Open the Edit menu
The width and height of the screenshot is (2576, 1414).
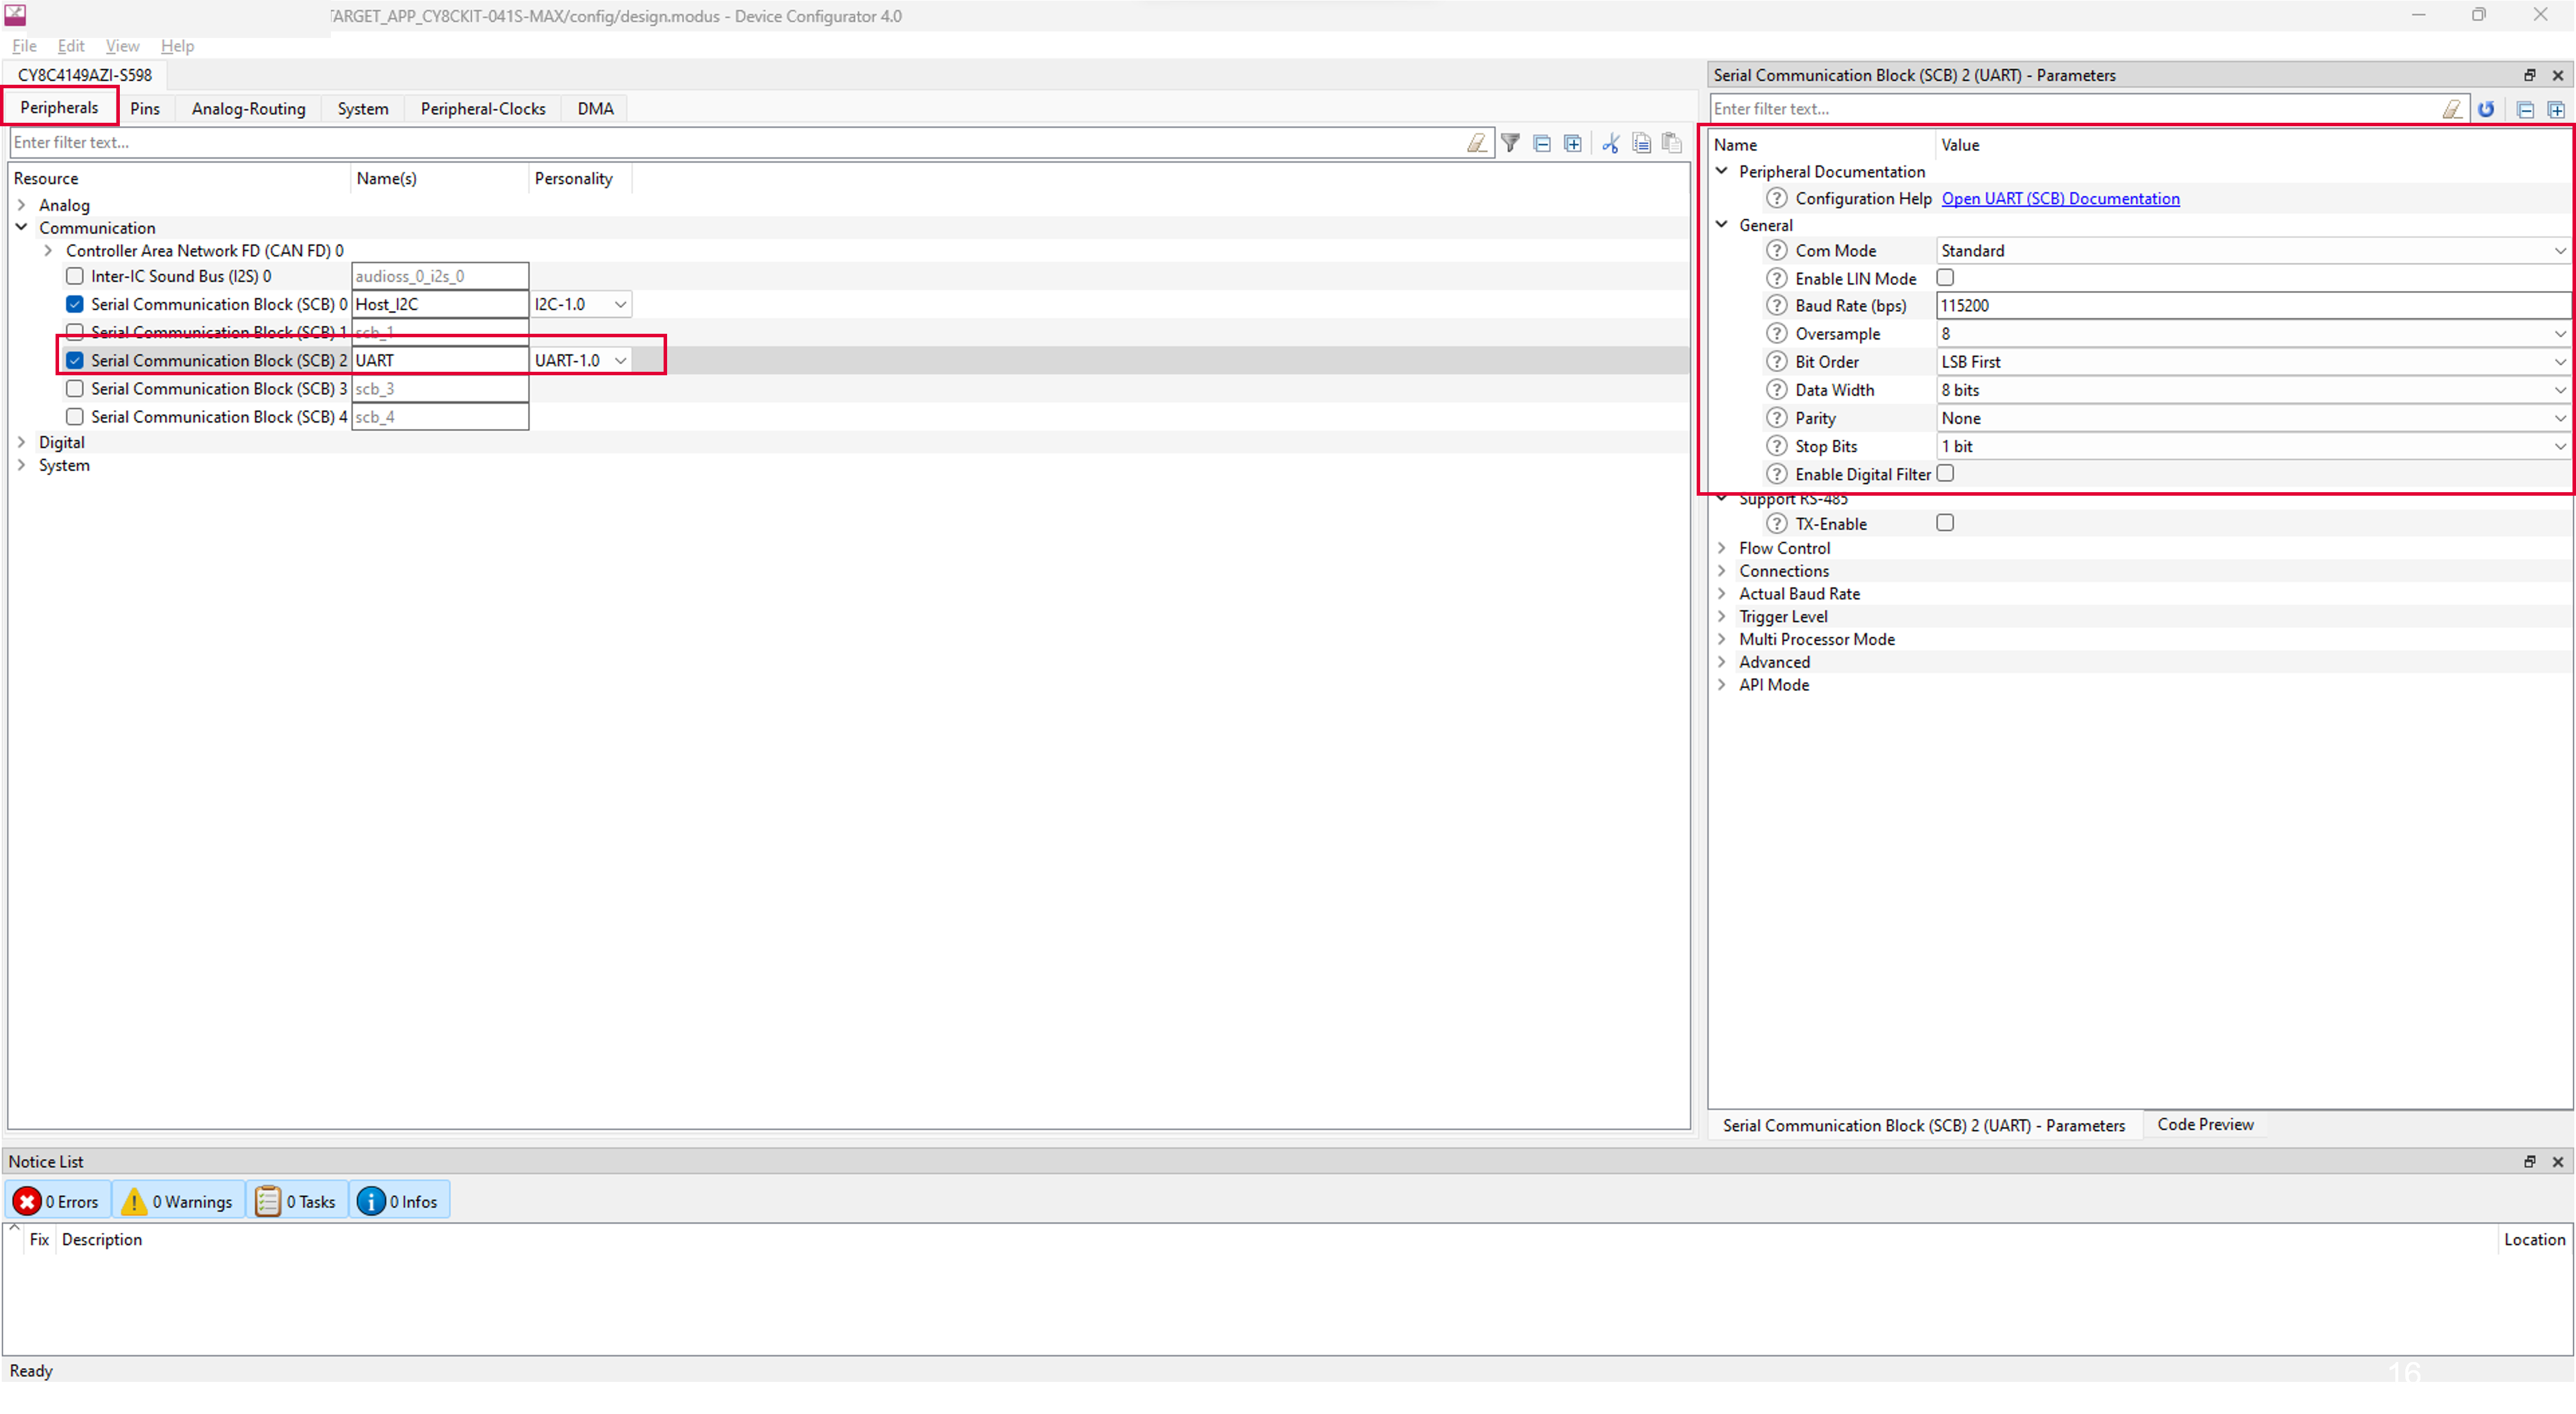[71, 46]
